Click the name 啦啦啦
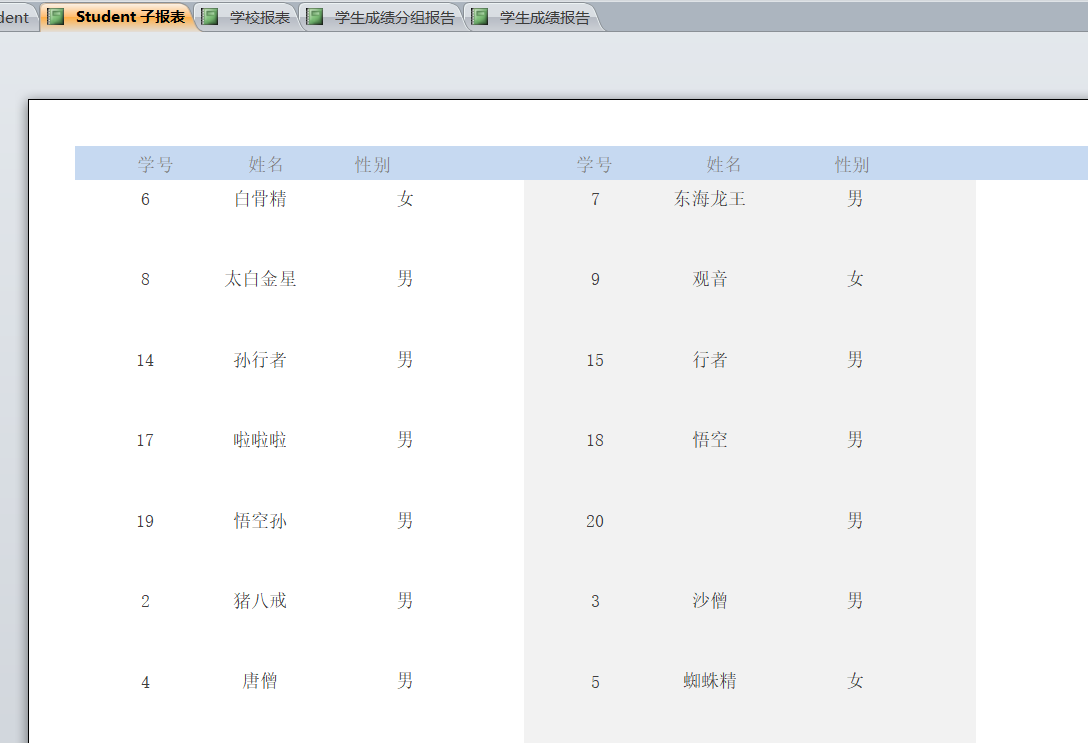1088x743 pixels. [260, 440]
